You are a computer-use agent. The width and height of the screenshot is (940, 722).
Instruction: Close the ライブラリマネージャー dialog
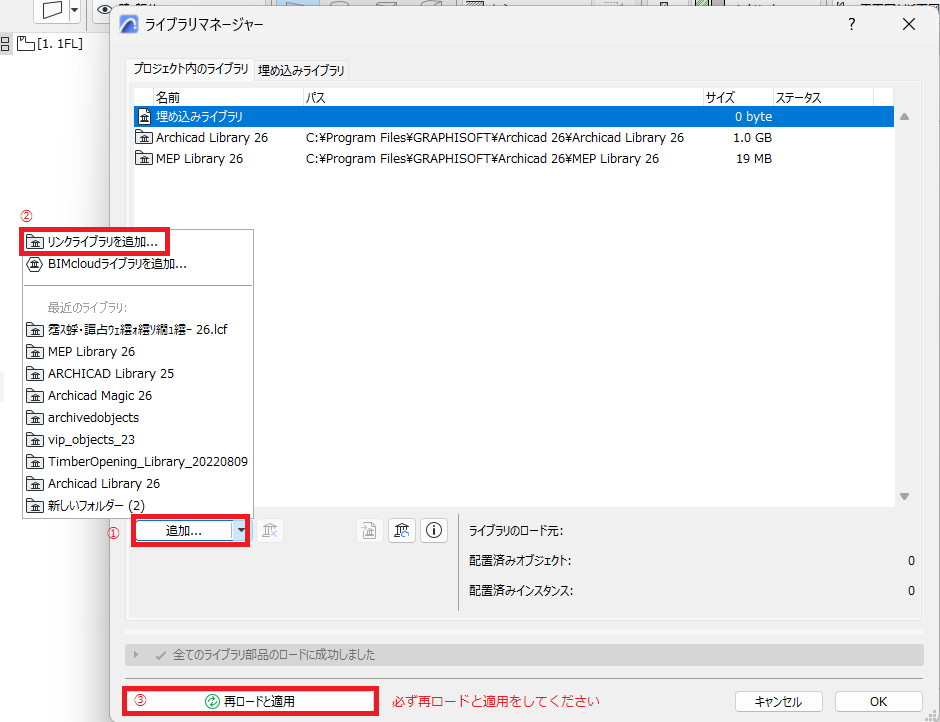(909, 24)
